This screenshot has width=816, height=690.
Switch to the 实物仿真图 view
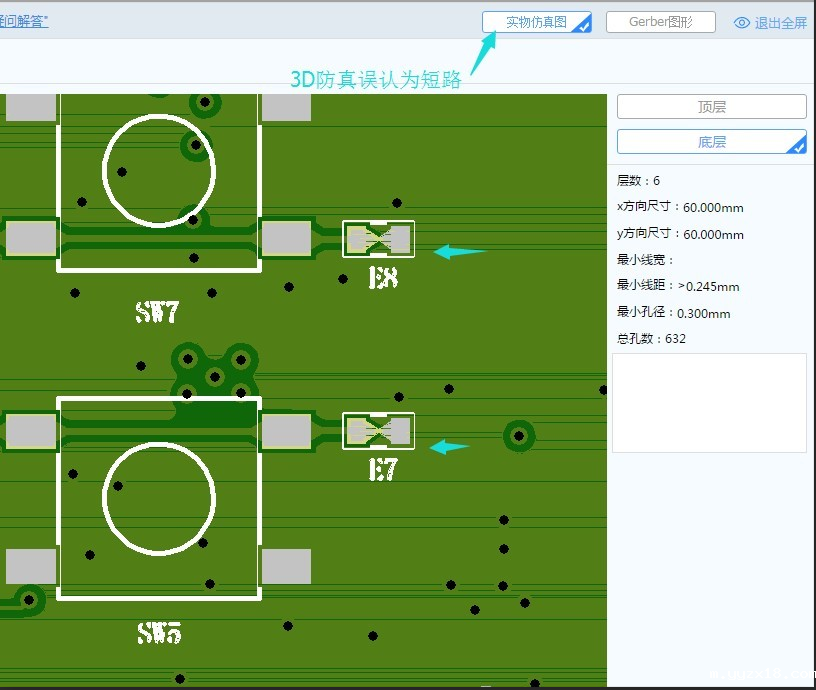tap(535, 22)
